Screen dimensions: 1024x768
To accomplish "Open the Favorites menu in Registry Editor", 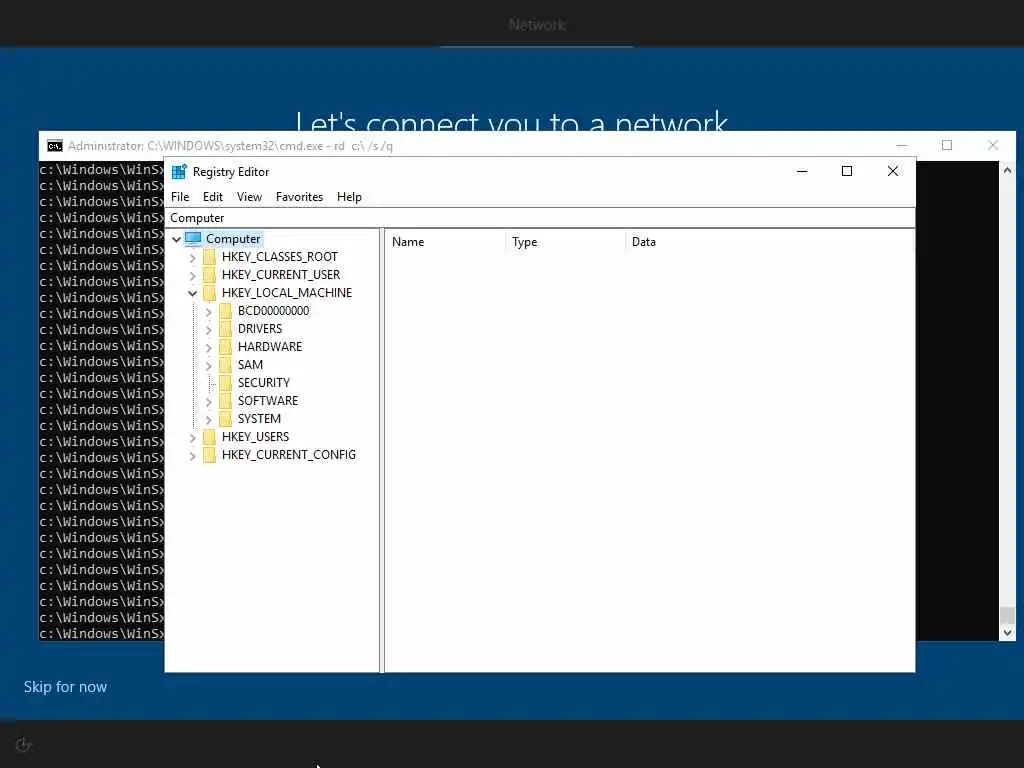I will coord(299,197).
